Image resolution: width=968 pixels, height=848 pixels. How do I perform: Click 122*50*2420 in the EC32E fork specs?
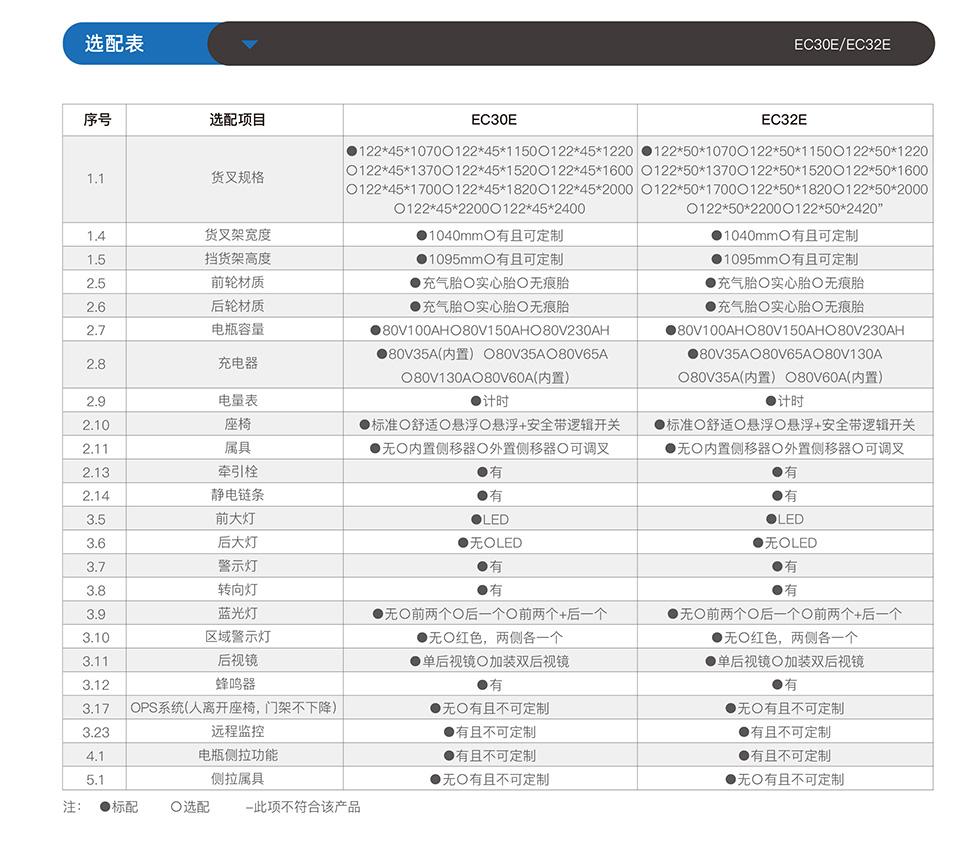click(x=834, y=209)
